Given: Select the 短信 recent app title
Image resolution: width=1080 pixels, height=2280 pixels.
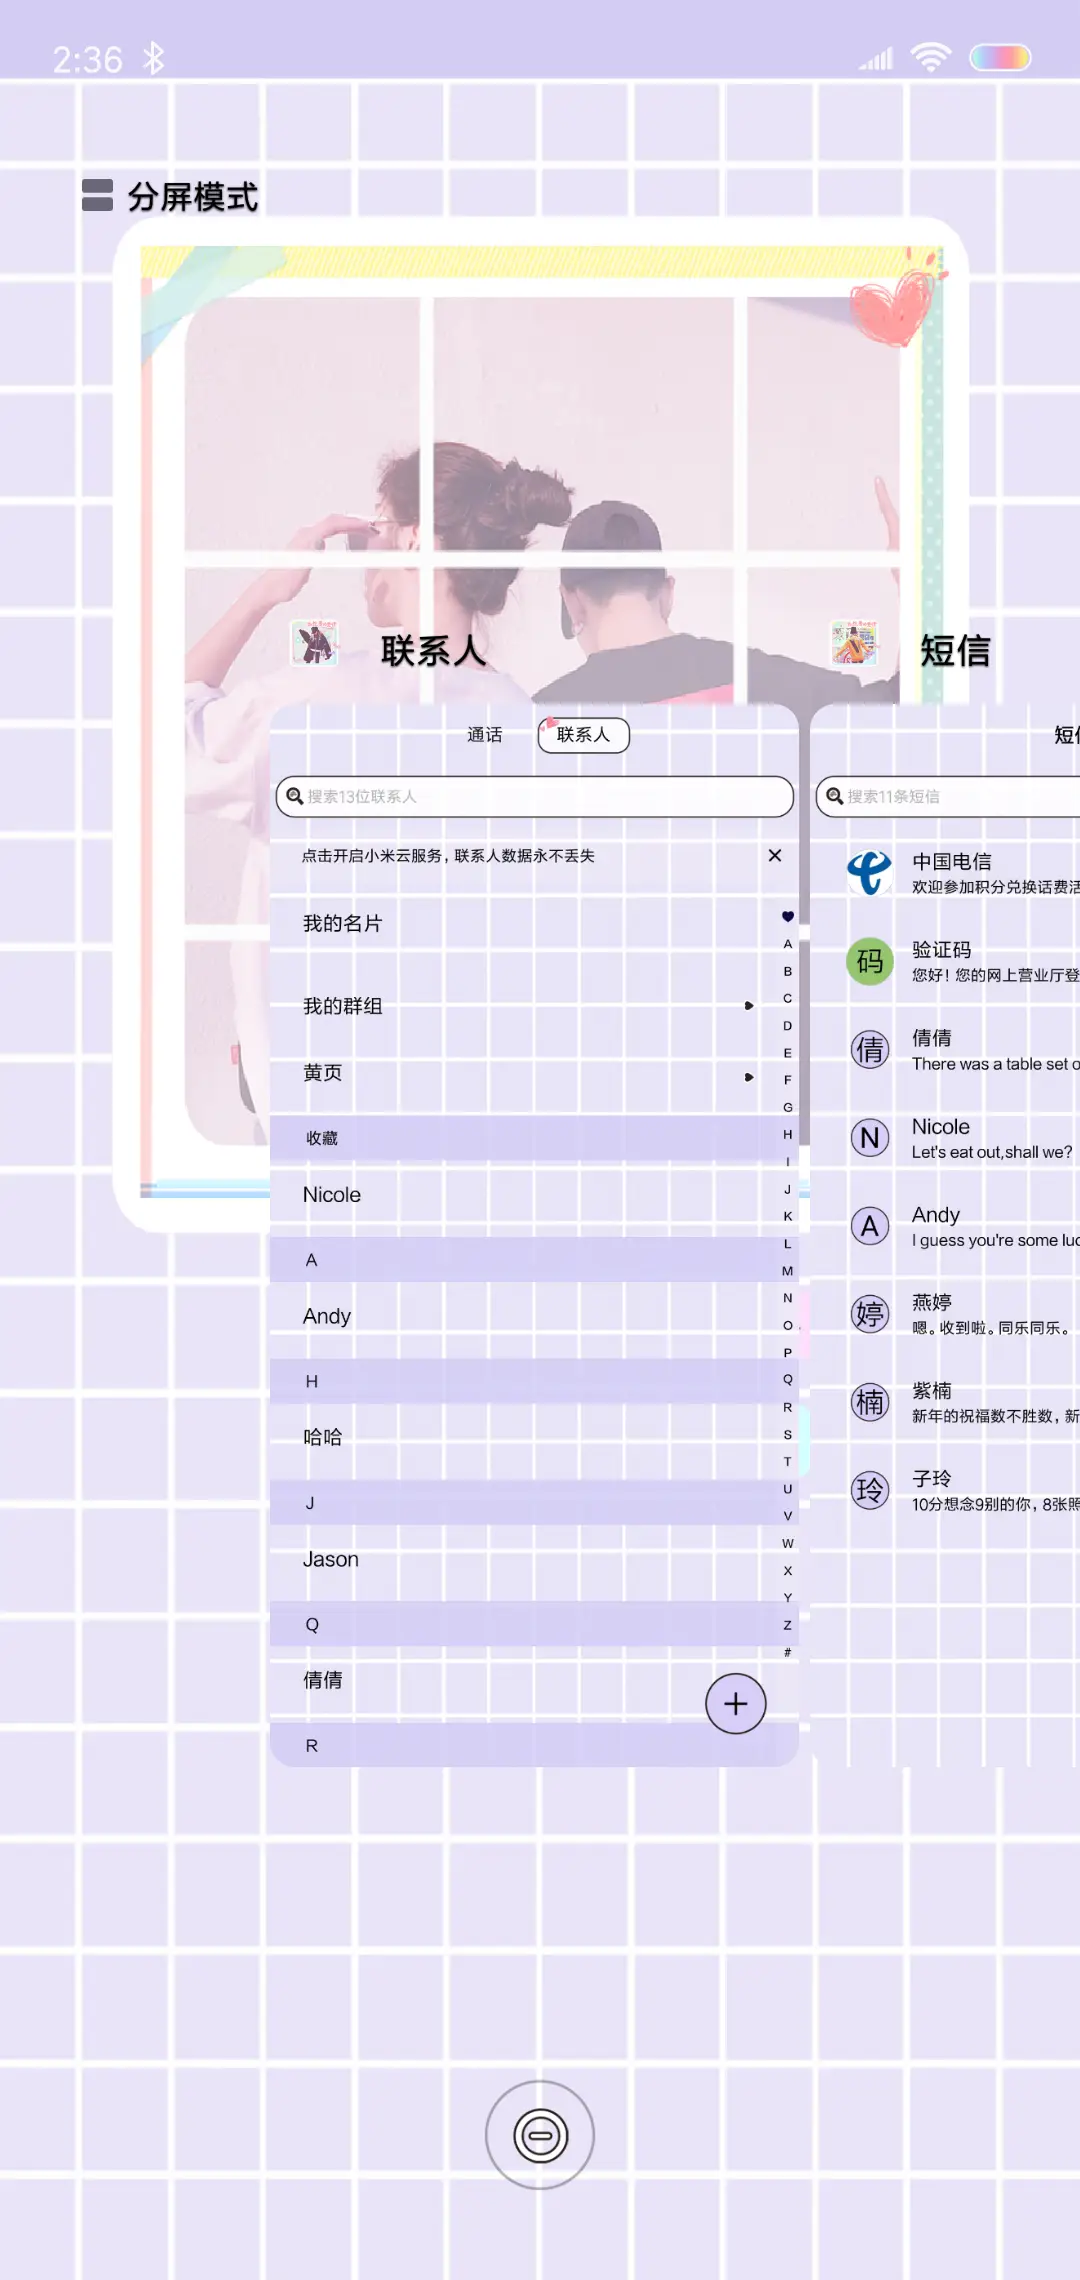Looking at the screenshot, I should (955, 651).
